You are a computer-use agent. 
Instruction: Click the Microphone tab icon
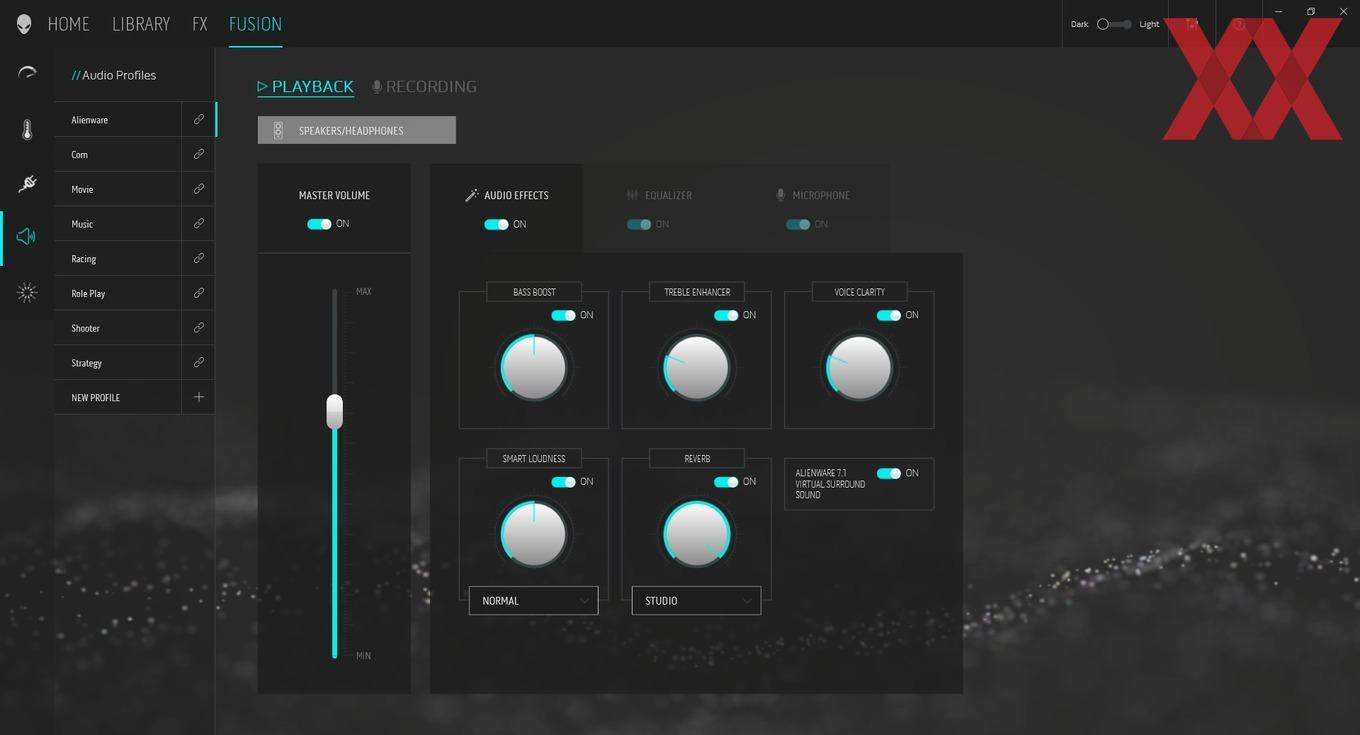pyautogui.click(x=781, y=195)
